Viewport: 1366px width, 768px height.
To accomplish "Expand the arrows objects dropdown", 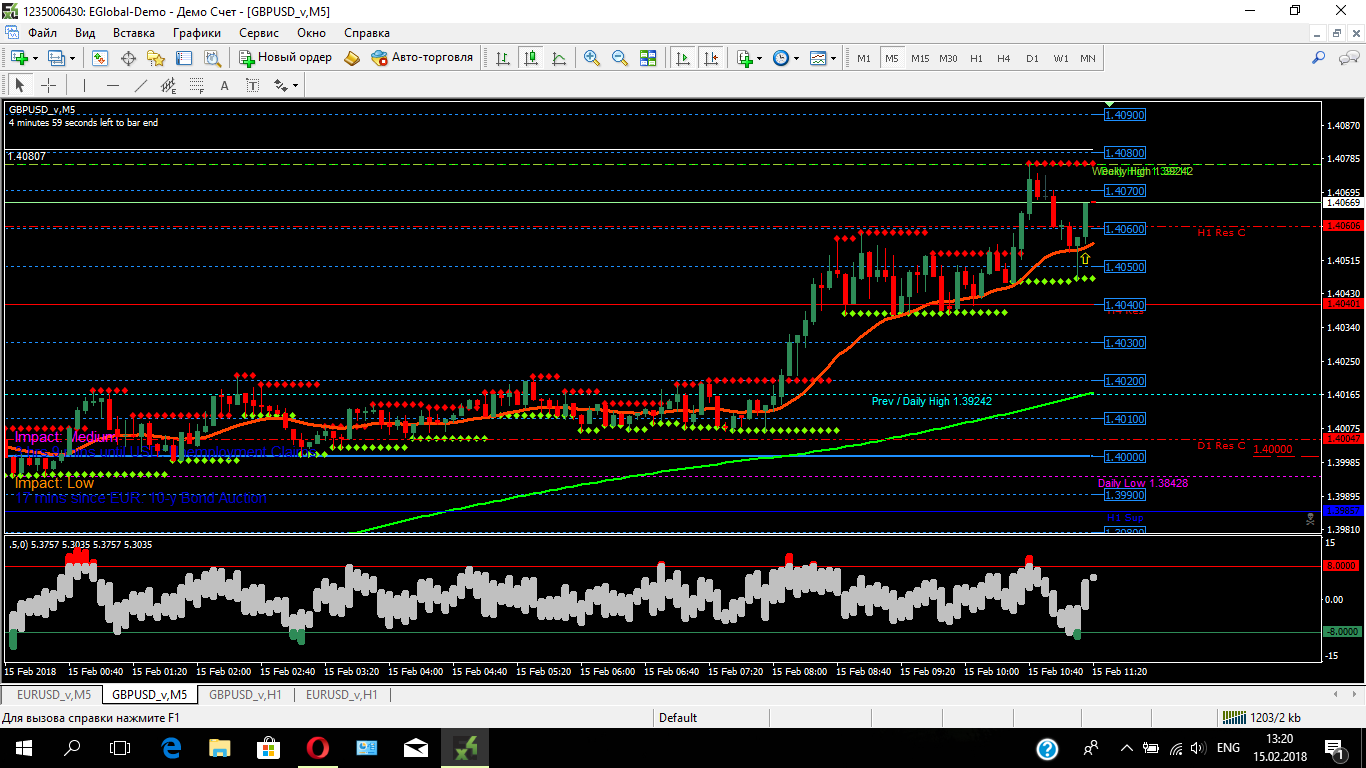I will click(296, 85).
